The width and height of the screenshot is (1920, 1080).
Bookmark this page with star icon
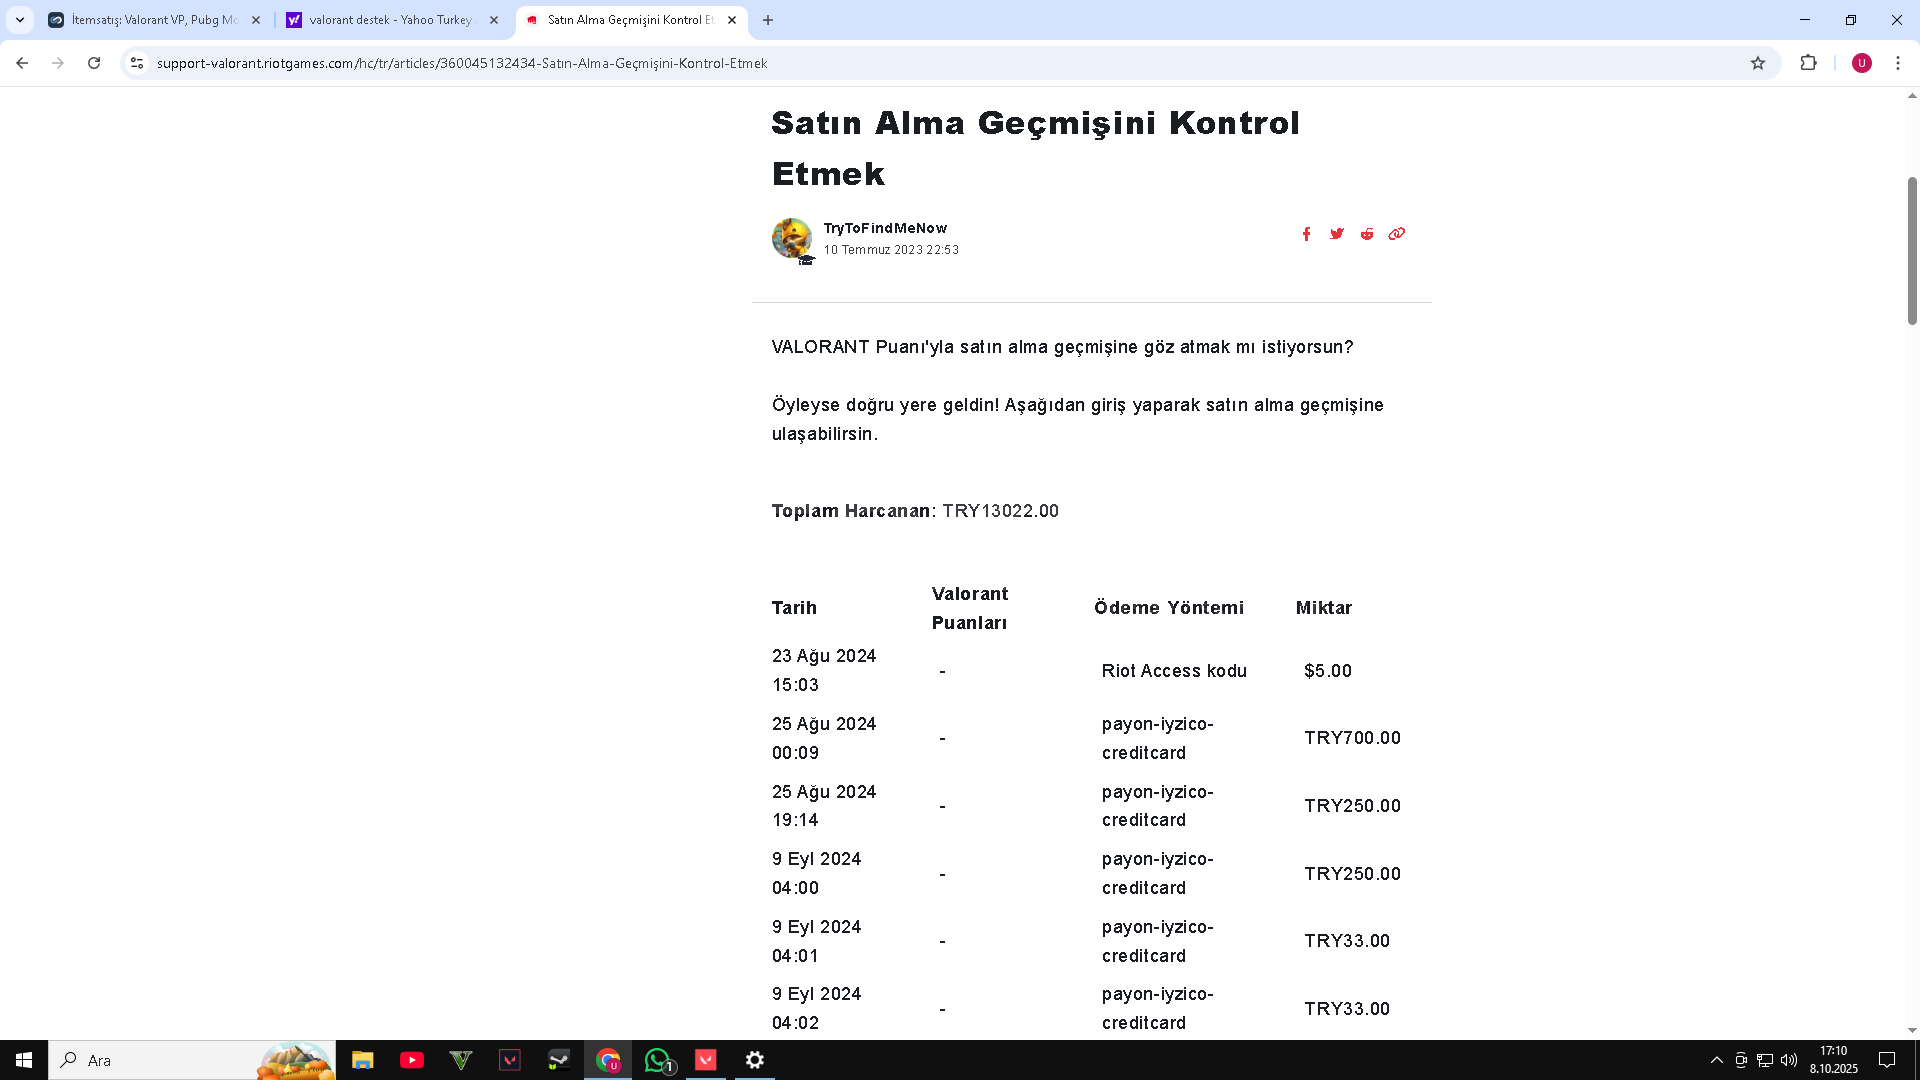click(1758, 63)
